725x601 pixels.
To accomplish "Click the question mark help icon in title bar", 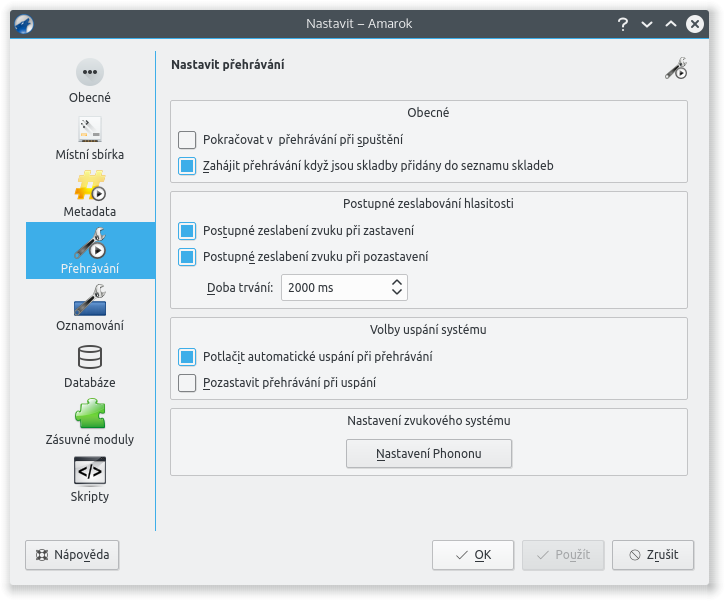I will coord(623,24).
